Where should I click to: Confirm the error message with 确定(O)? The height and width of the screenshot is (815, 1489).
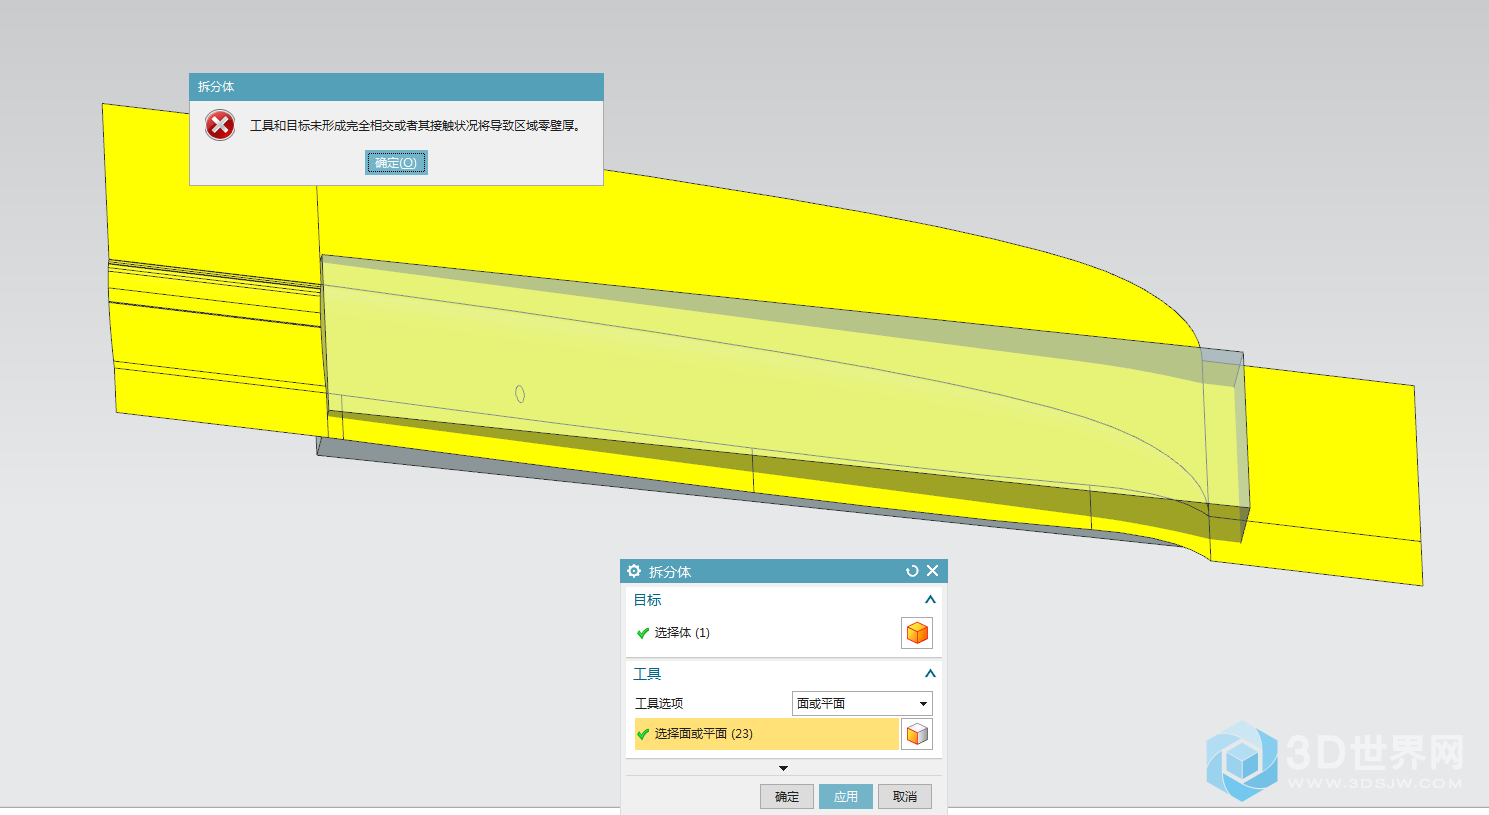pos(396,163)
